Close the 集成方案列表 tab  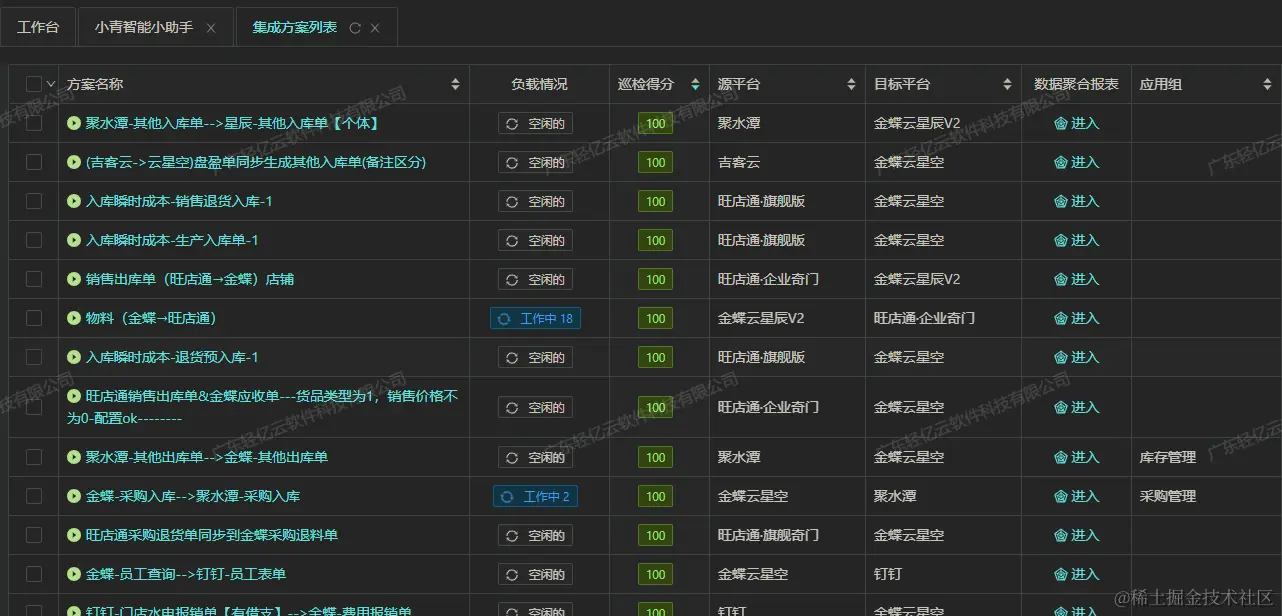(375, 28)
